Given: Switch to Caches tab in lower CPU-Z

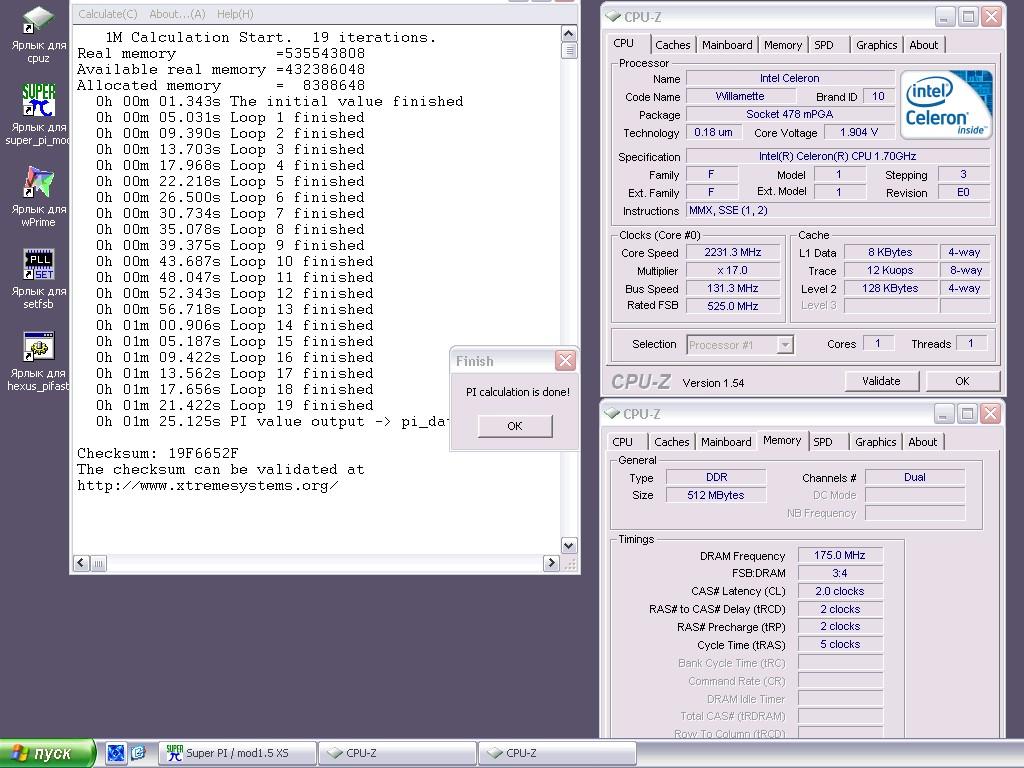Looking at the screenshot, I should pos(671,442).
